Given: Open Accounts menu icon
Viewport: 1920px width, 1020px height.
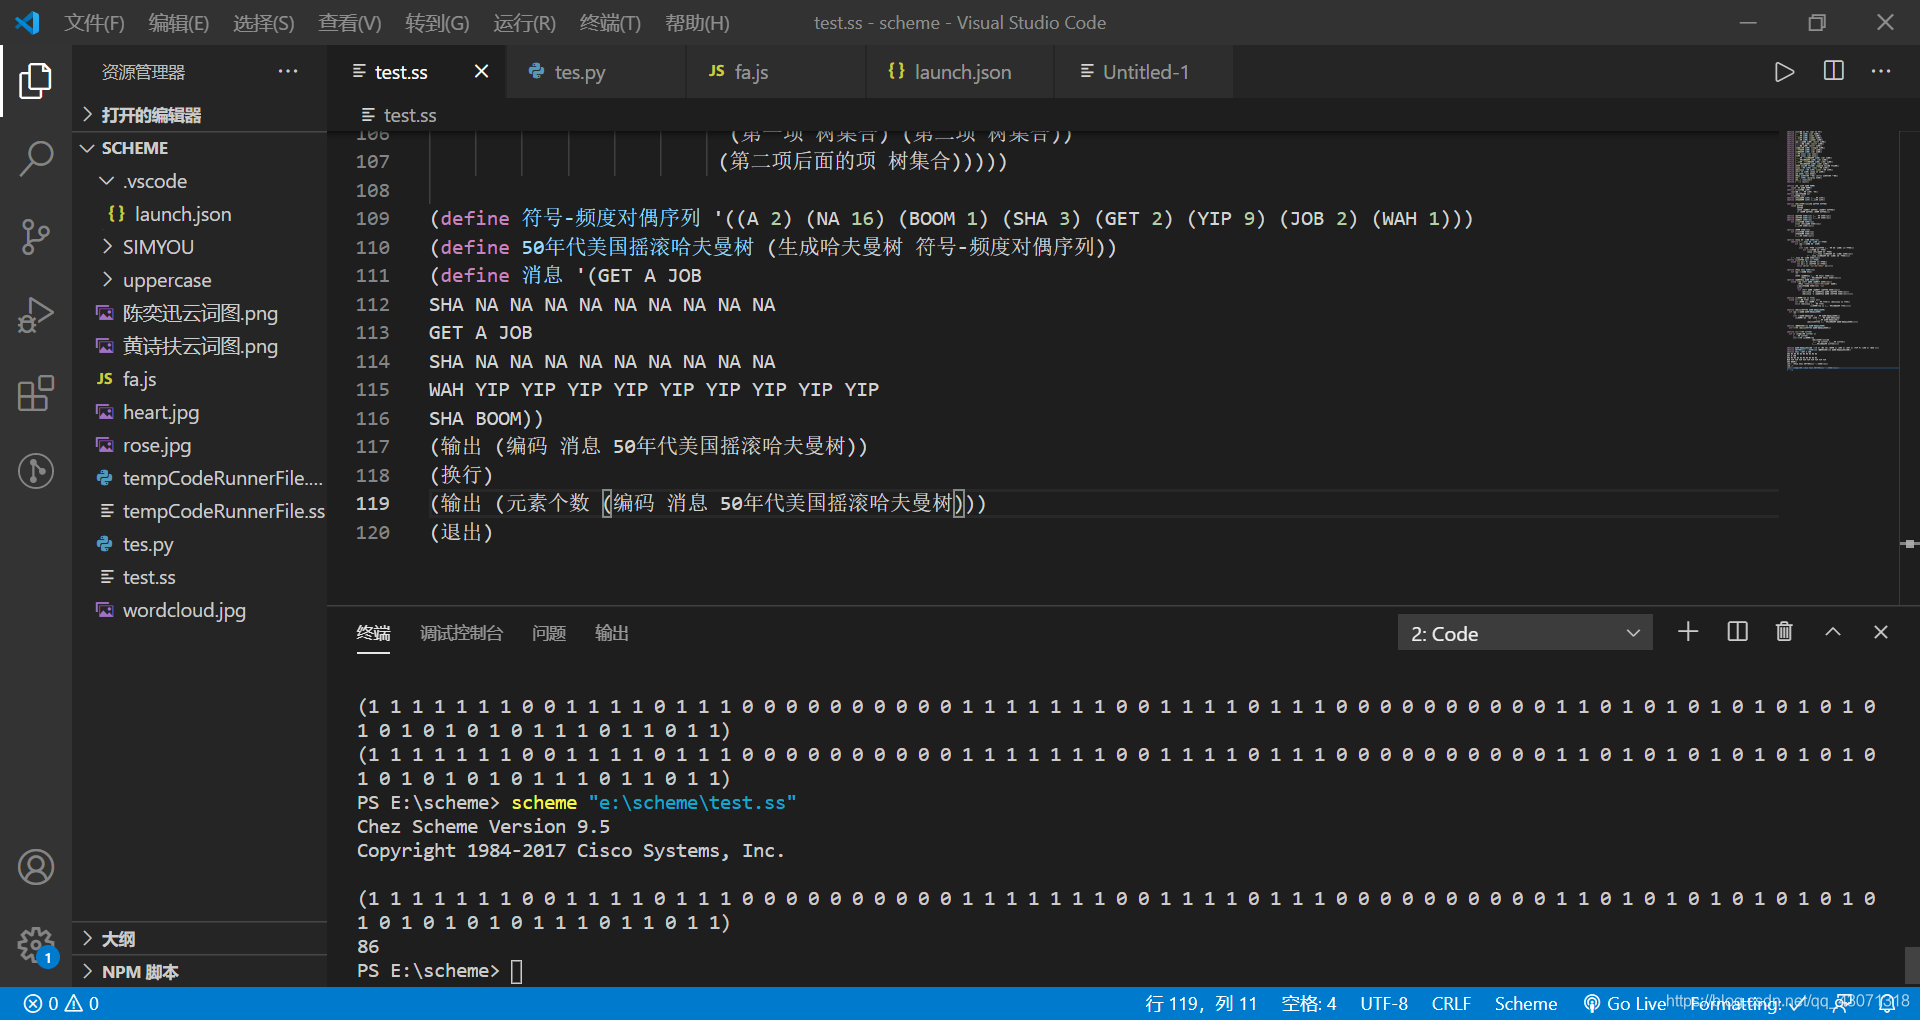Looking at the screenshot, I should pyautogui.click(x=35, y=867).
